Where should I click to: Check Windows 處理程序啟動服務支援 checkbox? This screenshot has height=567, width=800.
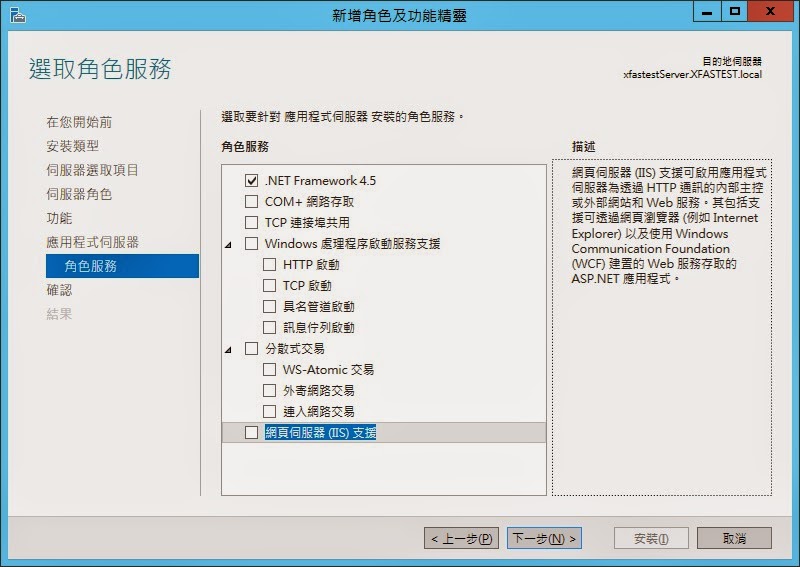coord(251,243)
